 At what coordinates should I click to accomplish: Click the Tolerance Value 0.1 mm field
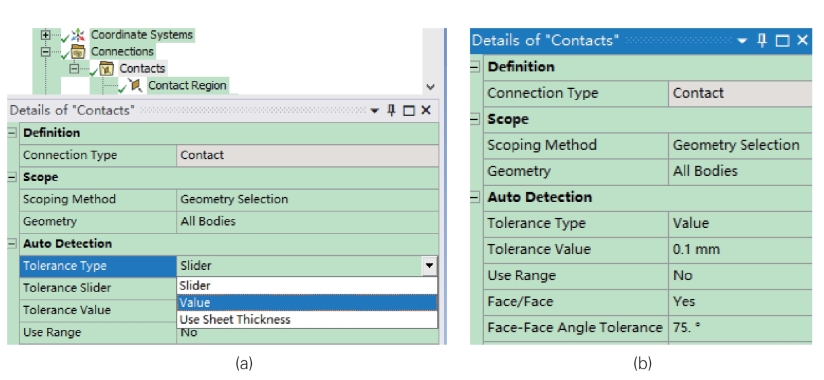coord(740,249)
